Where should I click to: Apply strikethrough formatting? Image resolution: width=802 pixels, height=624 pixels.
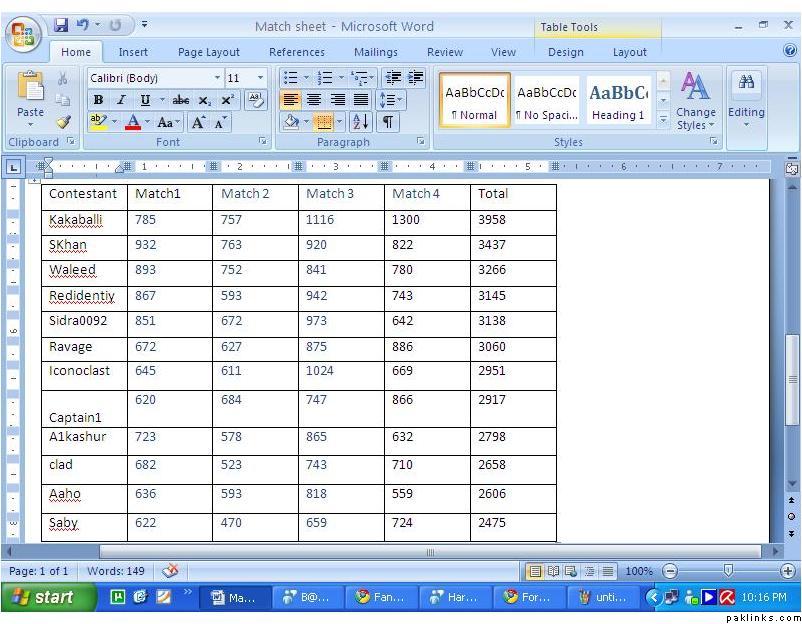[180, 100]
